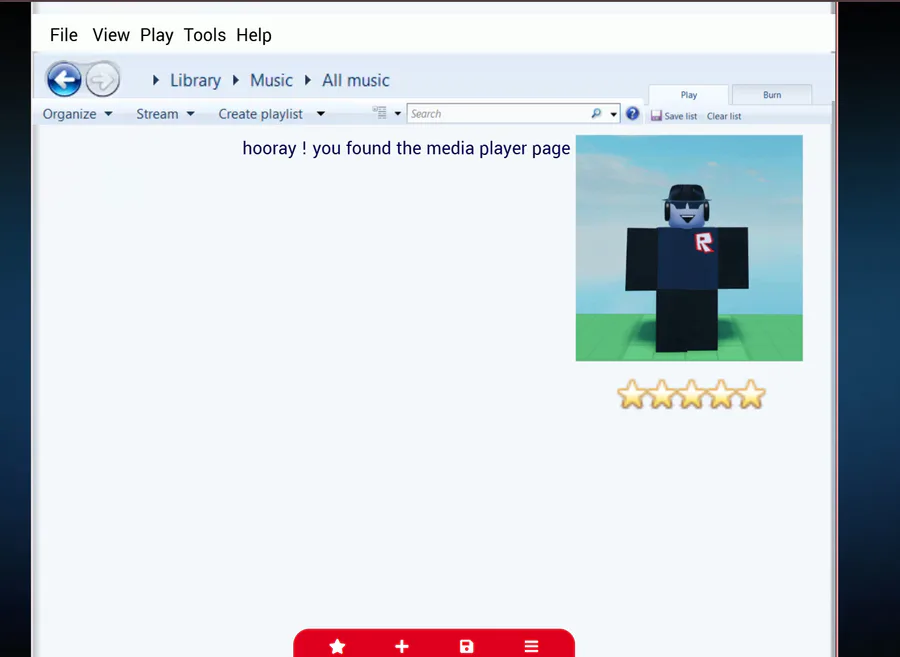Click the save disk icon in red bar
This screenshot has height=657, width=900.
(x=467, y=647)
